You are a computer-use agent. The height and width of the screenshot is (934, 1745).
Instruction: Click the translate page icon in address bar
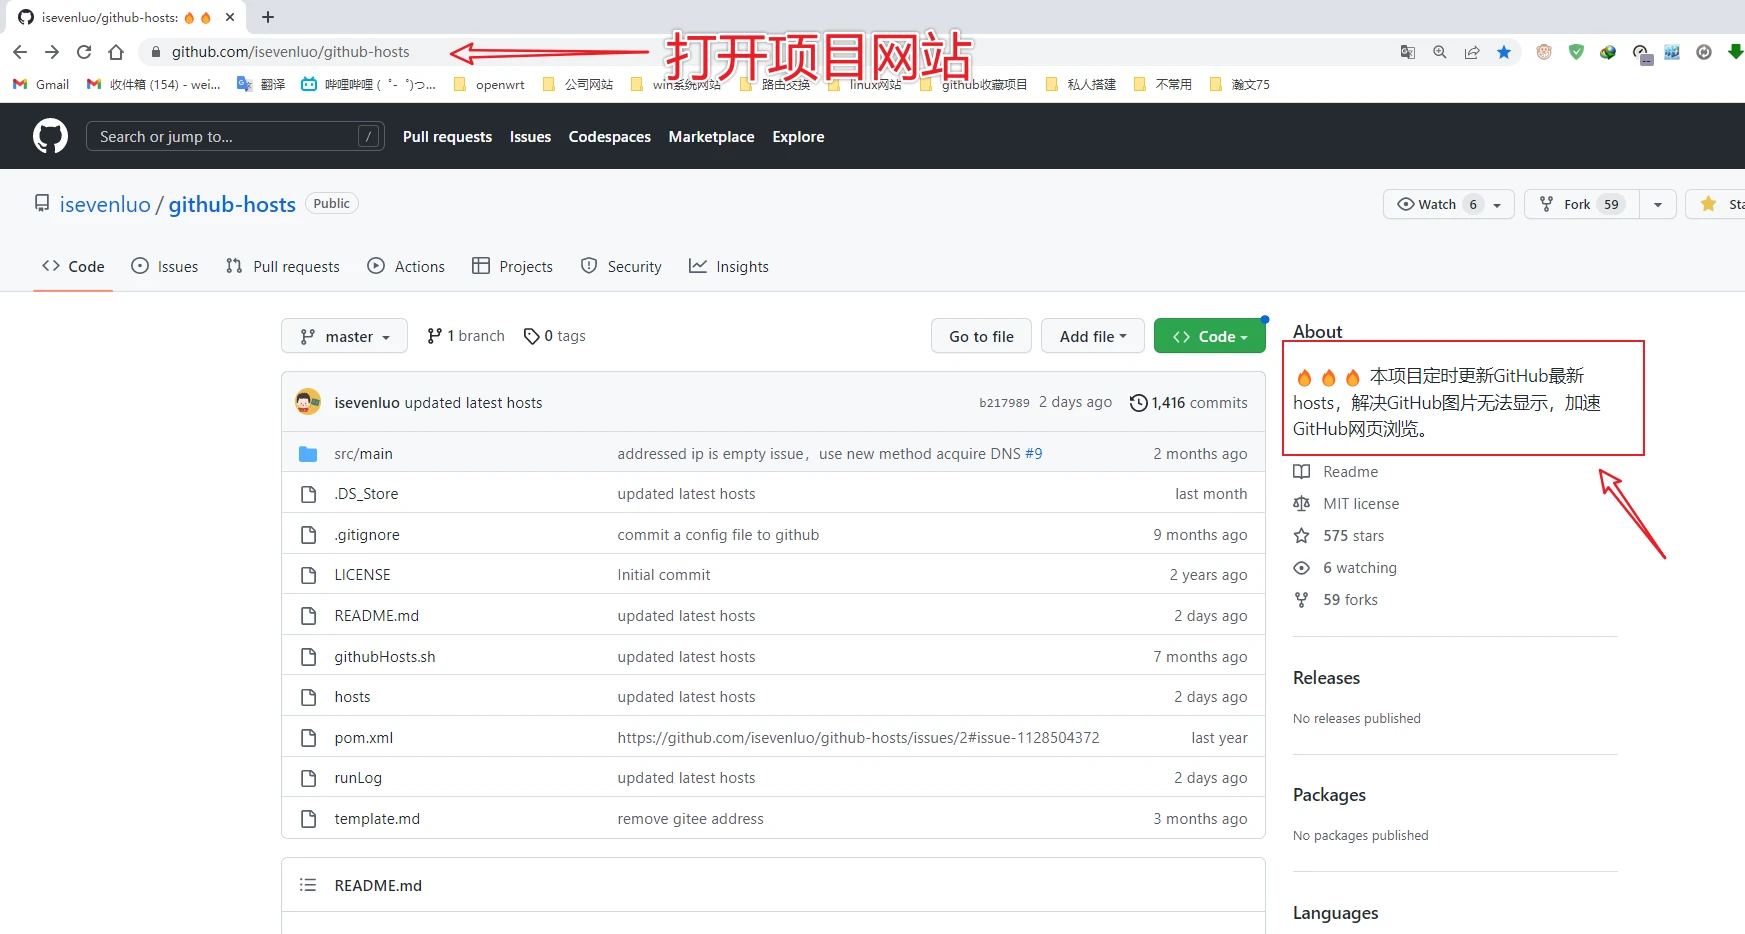1408,52
